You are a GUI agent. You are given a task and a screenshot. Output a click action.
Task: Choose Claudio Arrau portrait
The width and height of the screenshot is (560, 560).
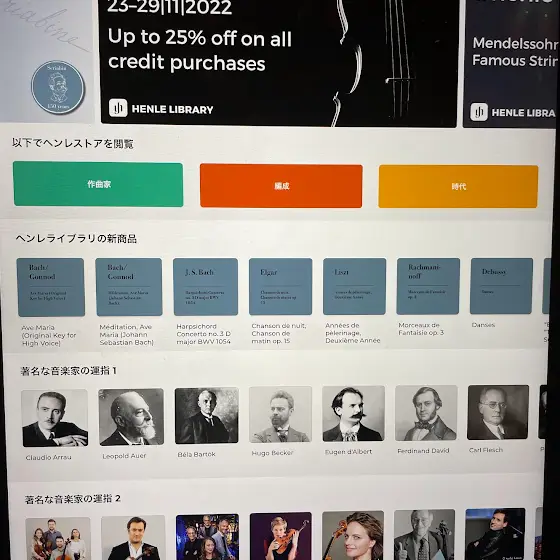[x=54, y=418]
